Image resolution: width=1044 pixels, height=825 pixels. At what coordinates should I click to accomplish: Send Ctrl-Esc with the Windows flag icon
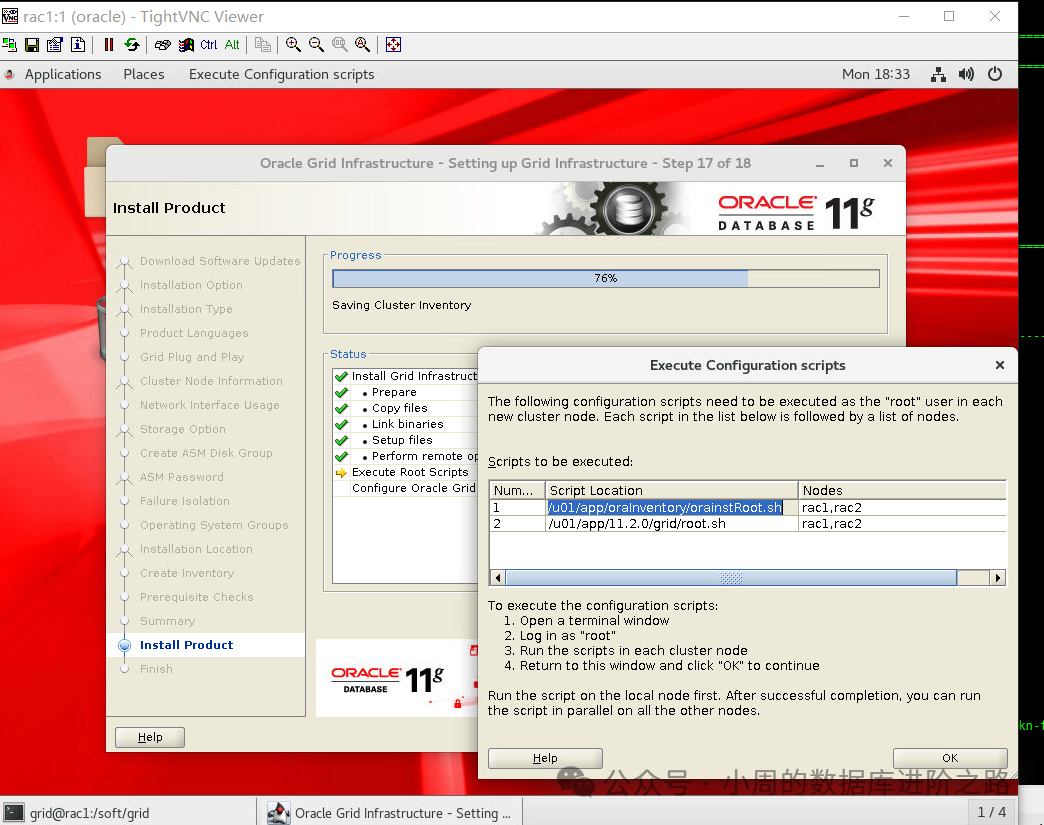tap(186, 45)
